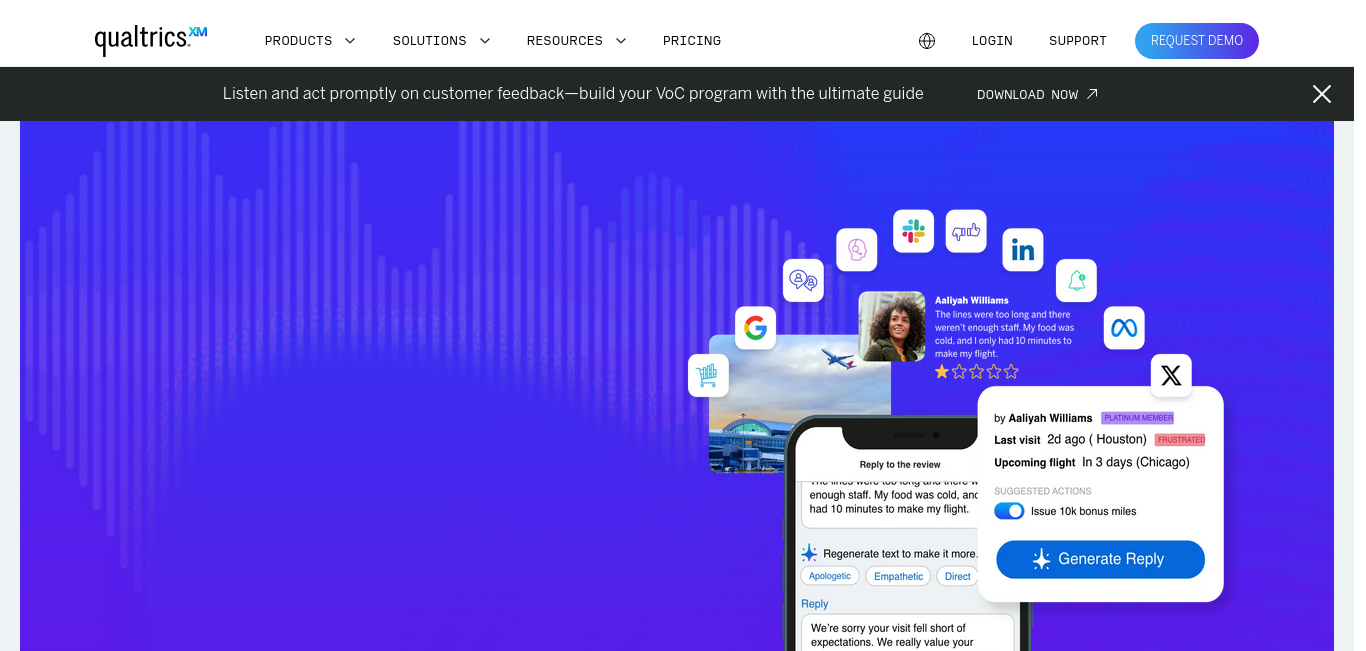
Task: Click the Generate Reply button
Action: click(x=1100, y=559)
